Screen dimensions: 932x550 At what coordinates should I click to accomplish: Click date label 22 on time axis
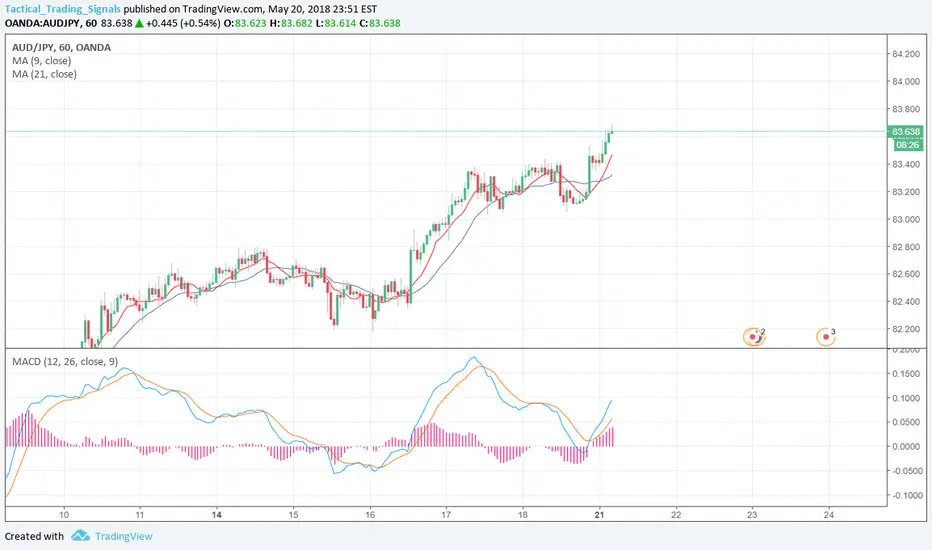pos(676,515)
